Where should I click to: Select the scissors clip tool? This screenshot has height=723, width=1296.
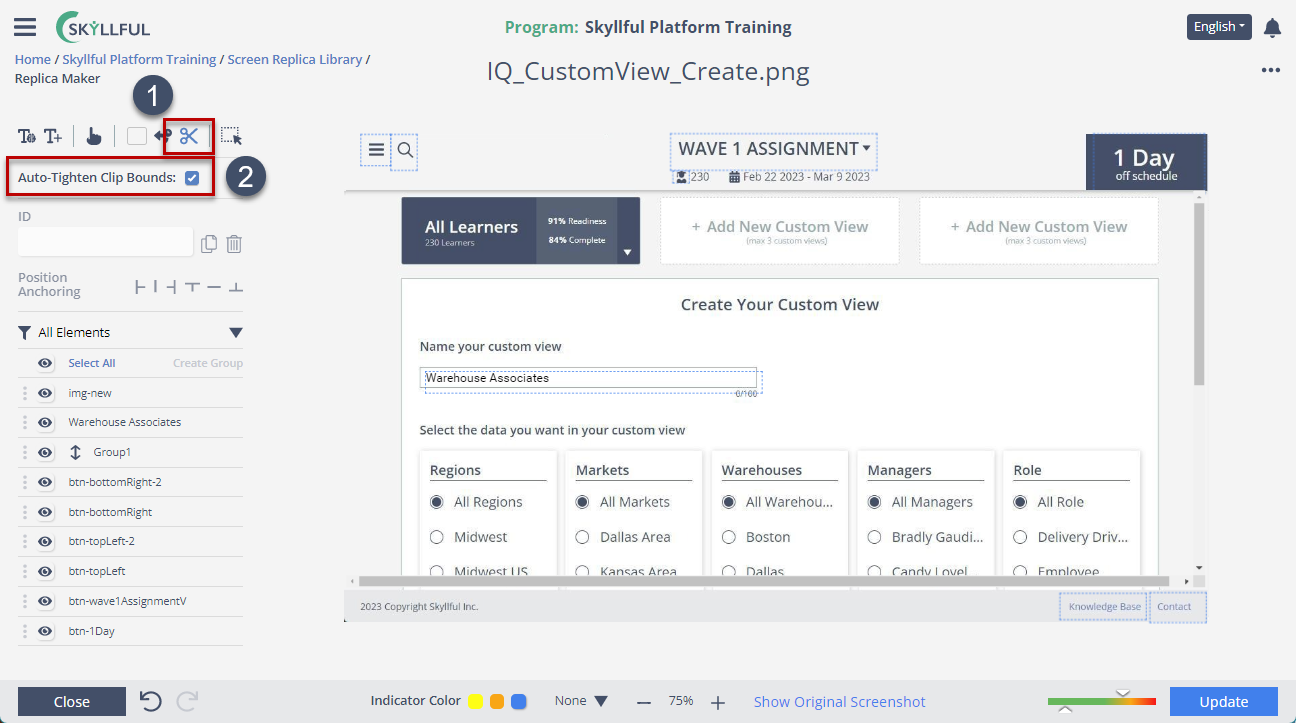[x=189, y=136]
